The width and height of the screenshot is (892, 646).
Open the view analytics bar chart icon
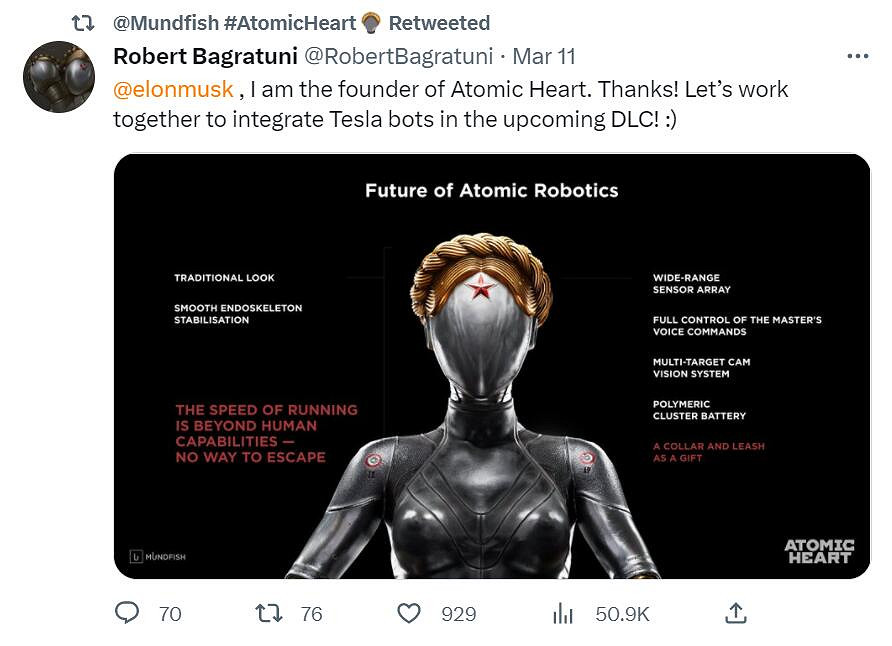(563, 613)
